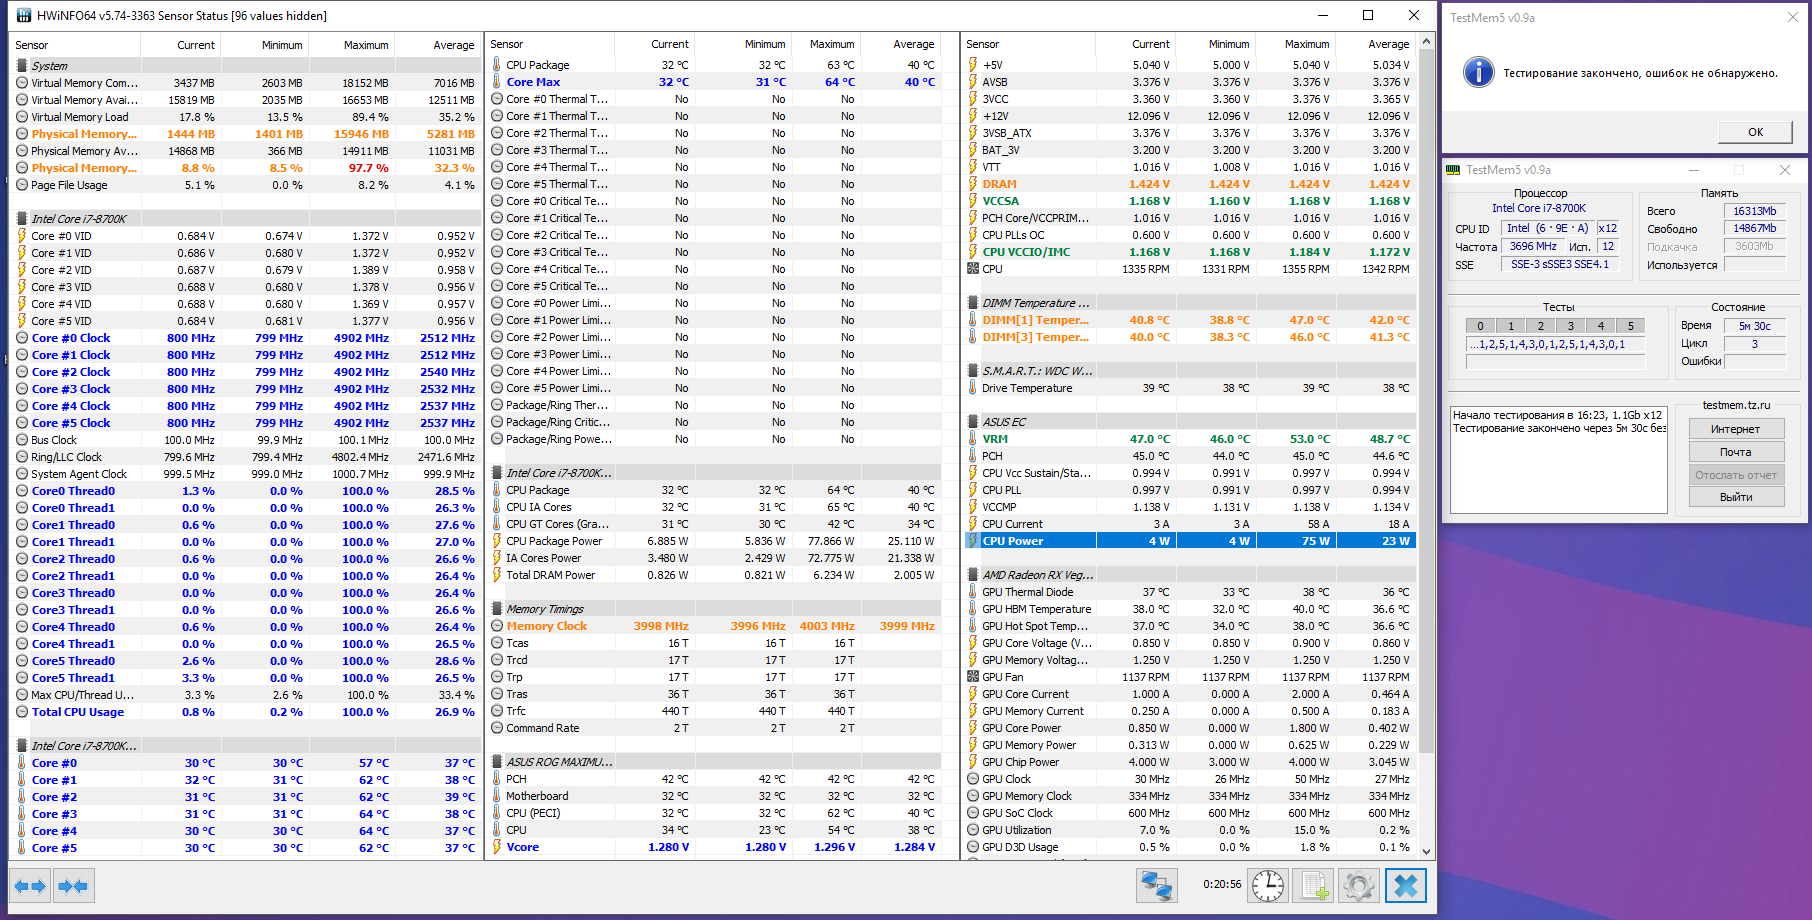Select the Total DRAM Power row
Viewport: 1812px width, 920px height.
click(x=714, y=575)
